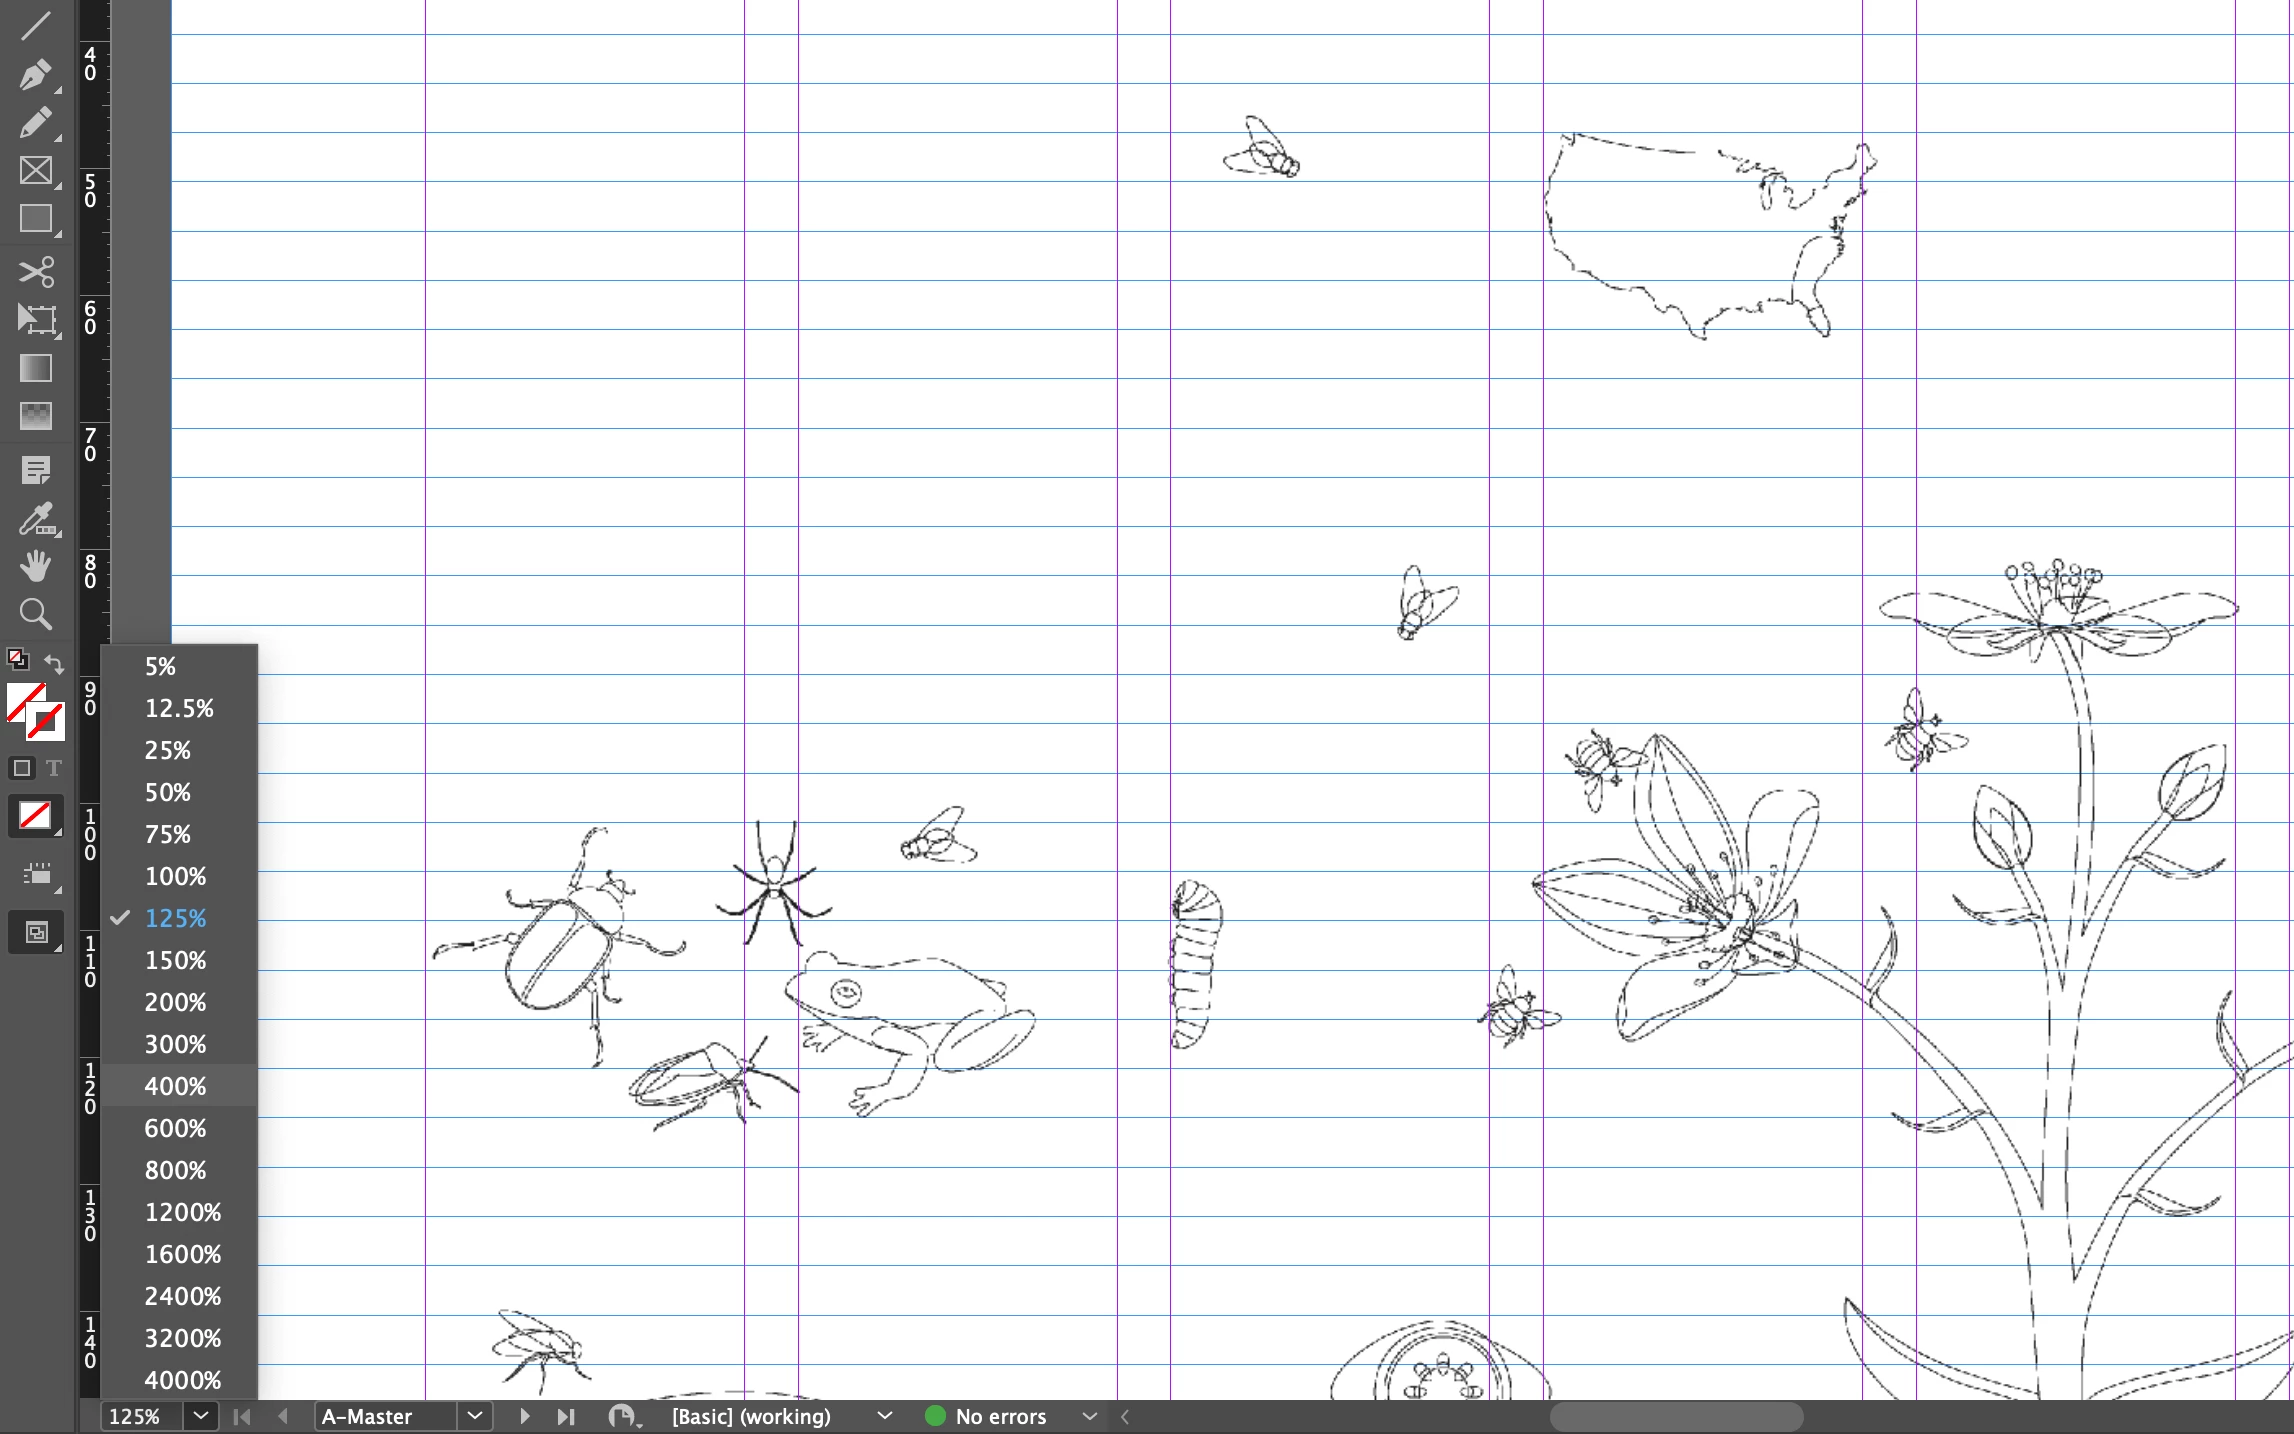Choose 400% from zoom list

(175, 1086)
